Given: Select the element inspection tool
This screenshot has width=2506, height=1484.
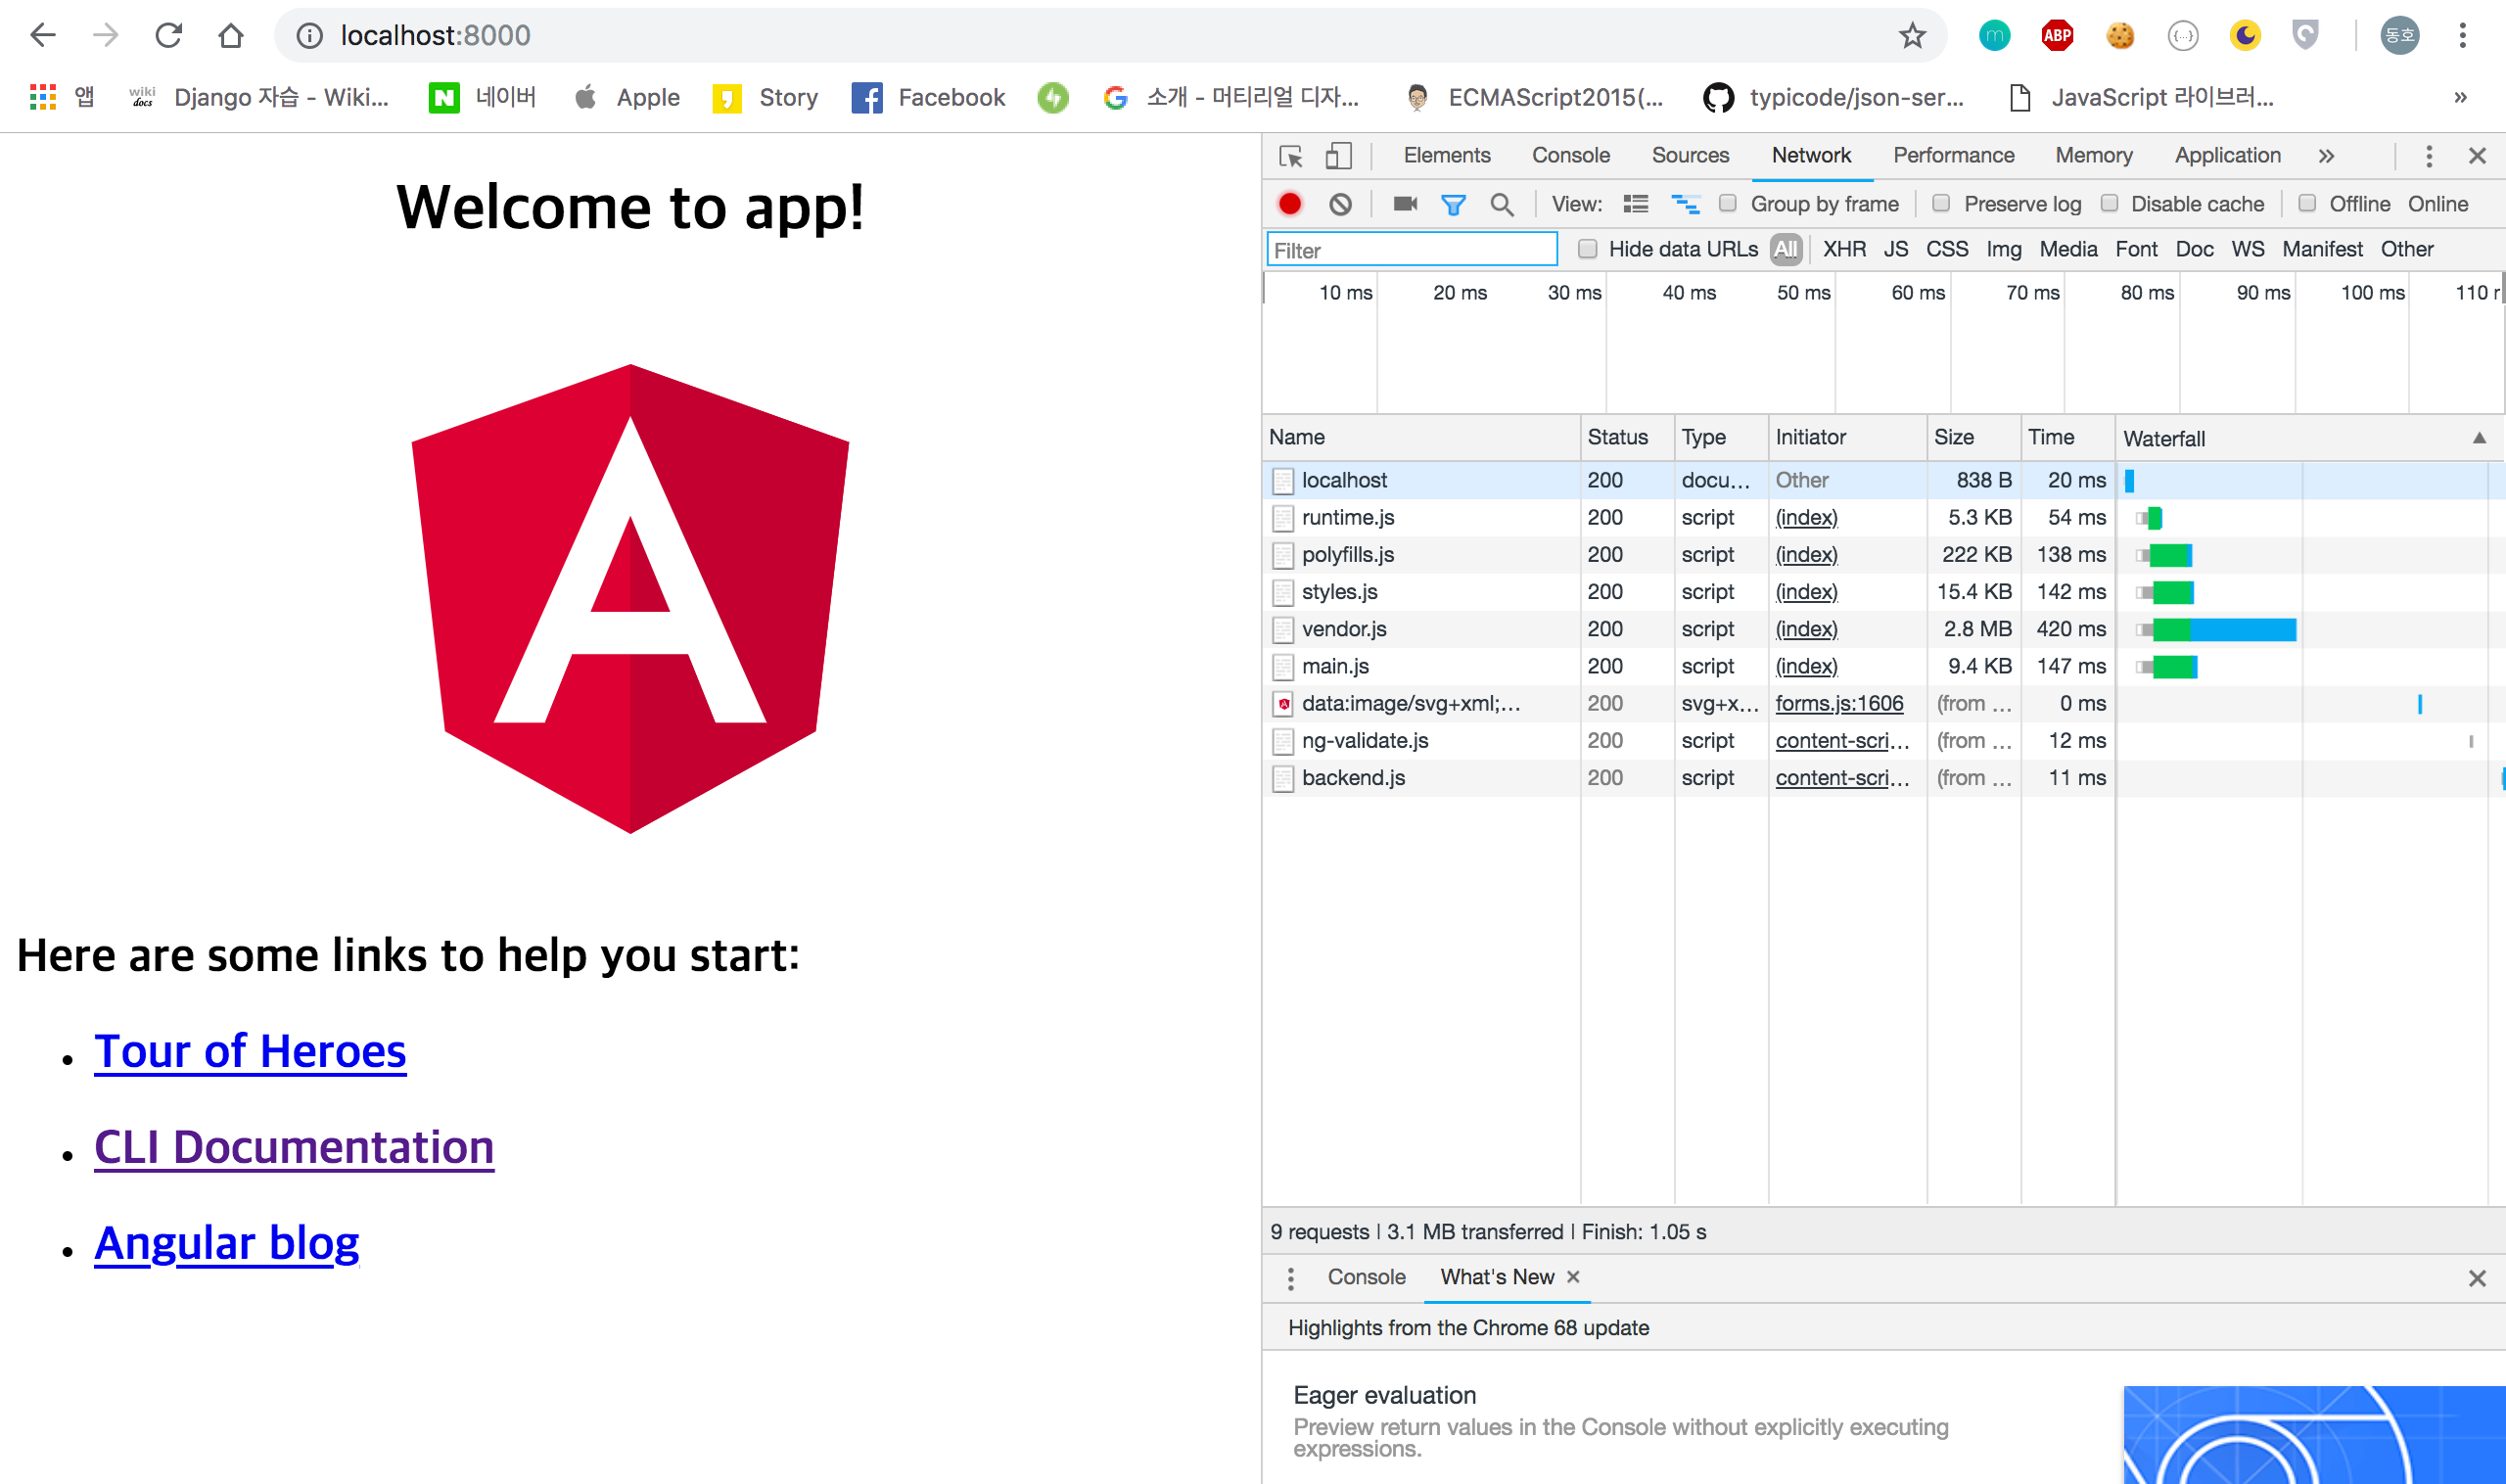Looking at the screenshot, I should click(x=1290, y=156).
